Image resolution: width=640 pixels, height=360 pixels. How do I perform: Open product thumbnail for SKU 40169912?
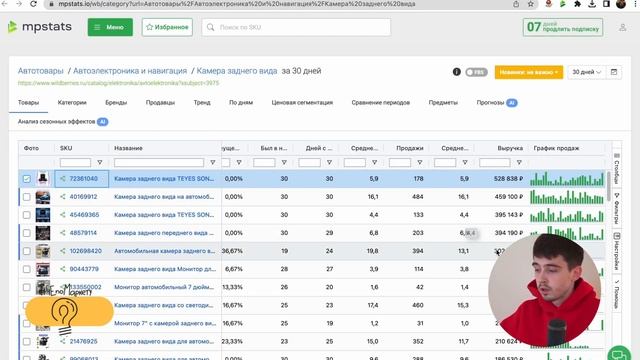pyautogui.click(x=43, y=197)
